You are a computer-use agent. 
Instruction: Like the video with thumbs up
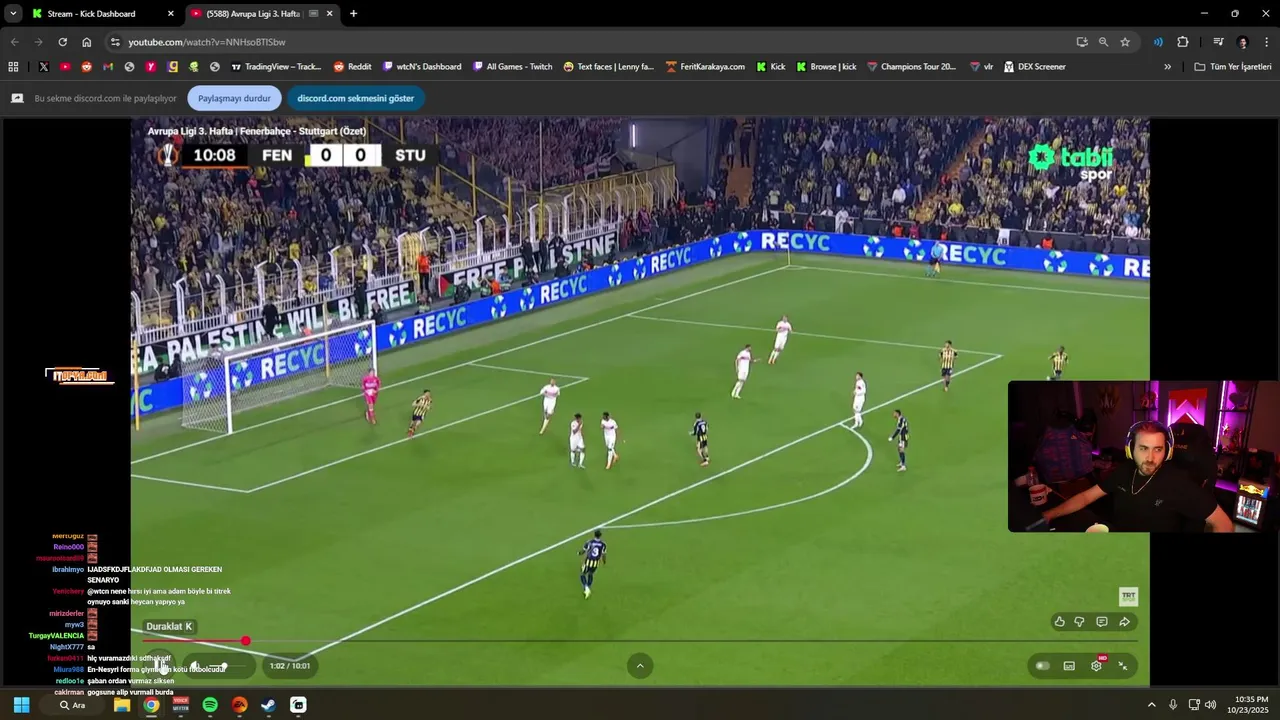tap(1059, 622)
